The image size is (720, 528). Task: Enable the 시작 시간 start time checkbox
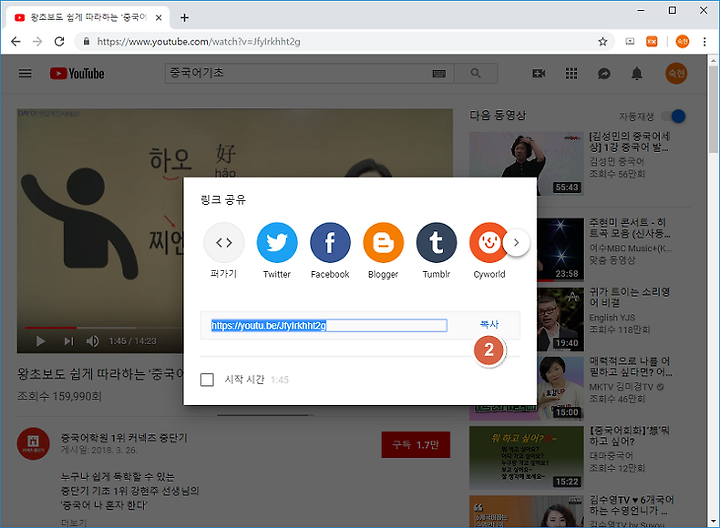[207, 380]
